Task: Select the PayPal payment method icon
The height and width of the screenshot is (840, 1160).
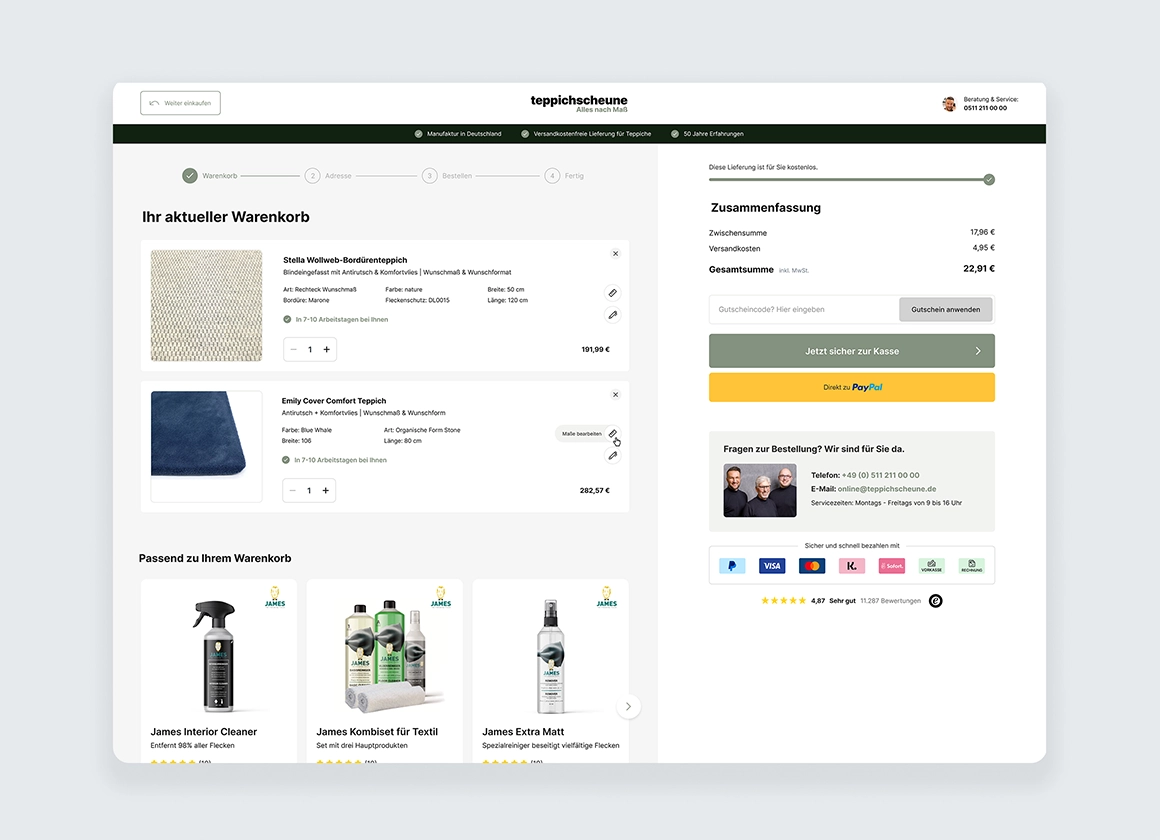Action: coord(732,565)
